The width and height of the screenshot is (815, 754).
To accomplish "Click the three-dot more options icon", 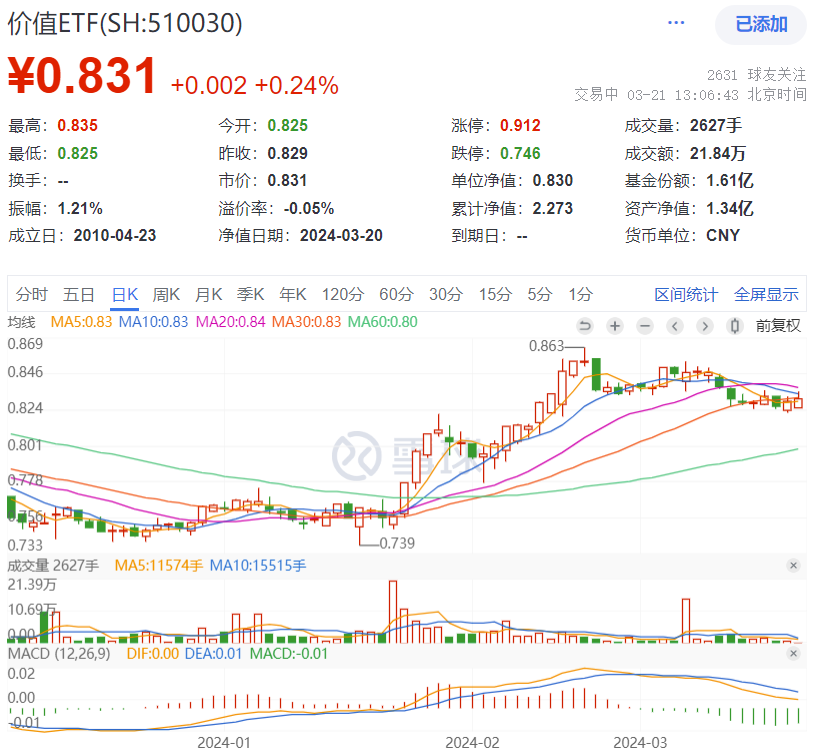I will click(x=675, y=22).
